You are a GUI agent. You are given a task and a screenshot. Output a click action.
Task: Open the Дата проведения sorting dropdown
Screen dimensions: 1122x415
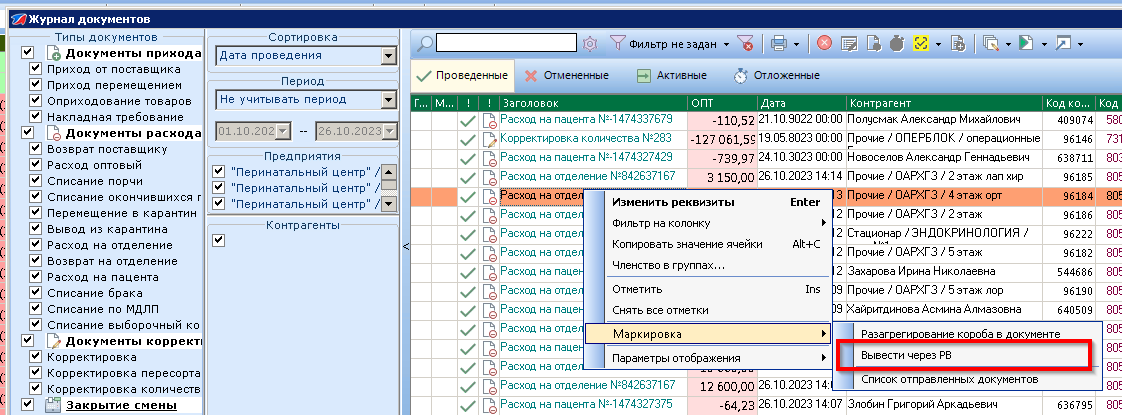pos(389,55)
